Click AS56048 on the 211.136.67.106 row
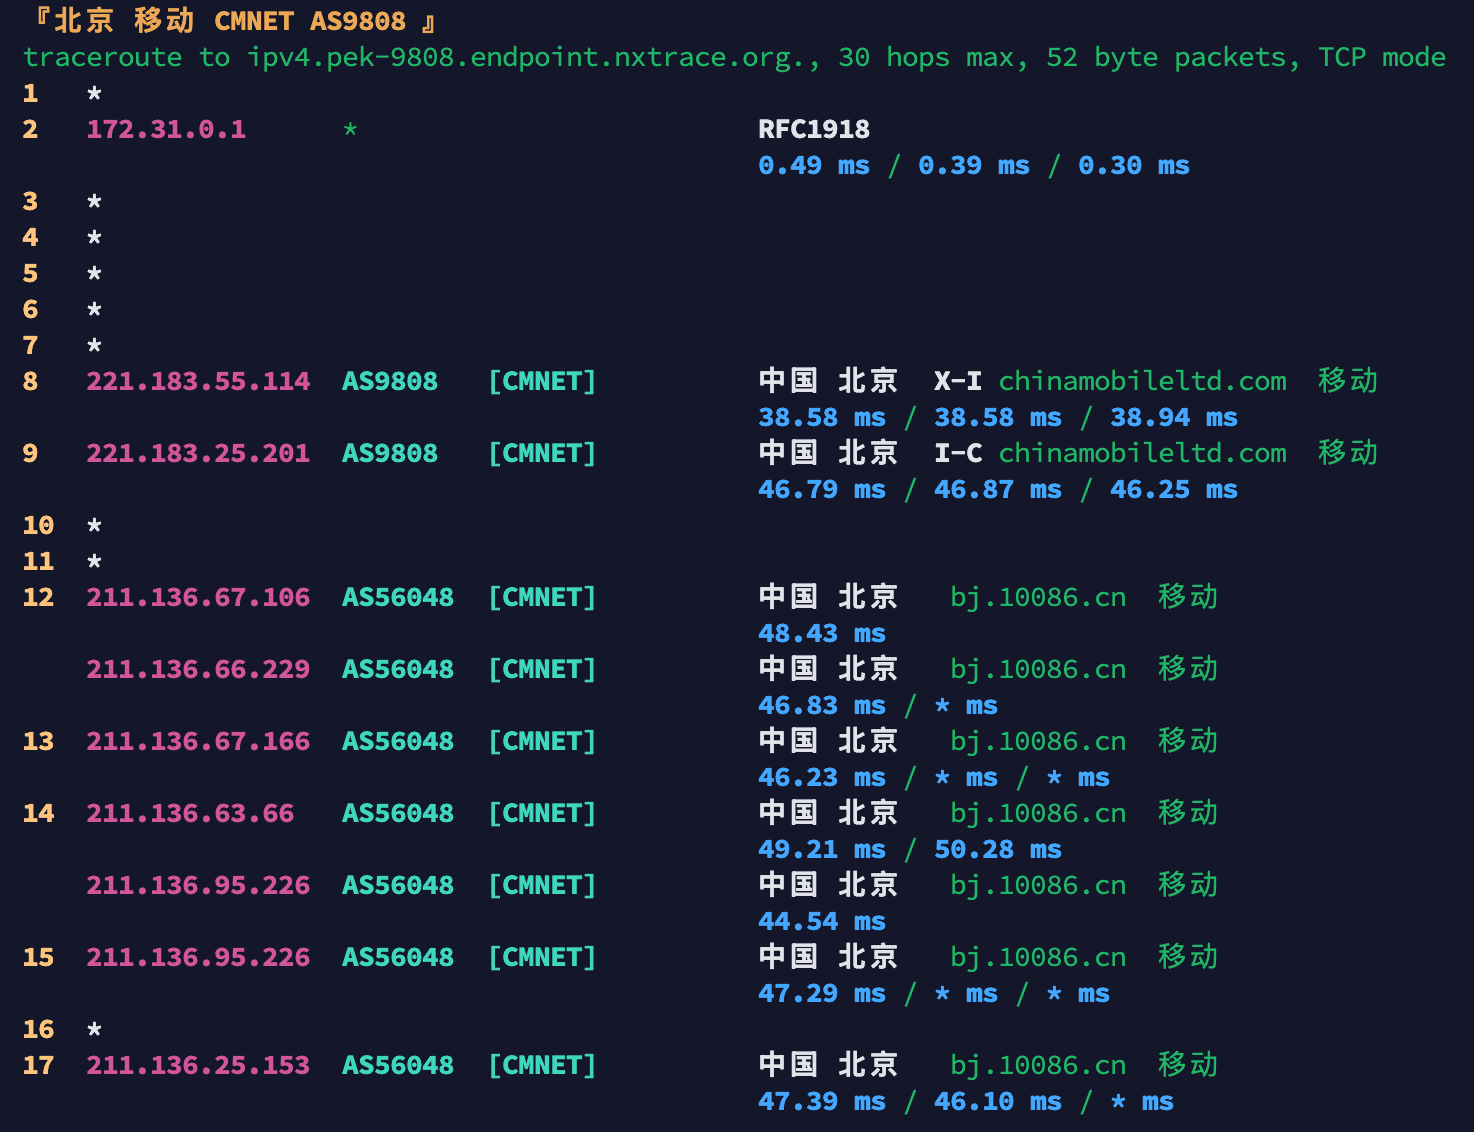Image resolution: width=1474 pixels, height=1132 pixels. click(x=398, y=598)
